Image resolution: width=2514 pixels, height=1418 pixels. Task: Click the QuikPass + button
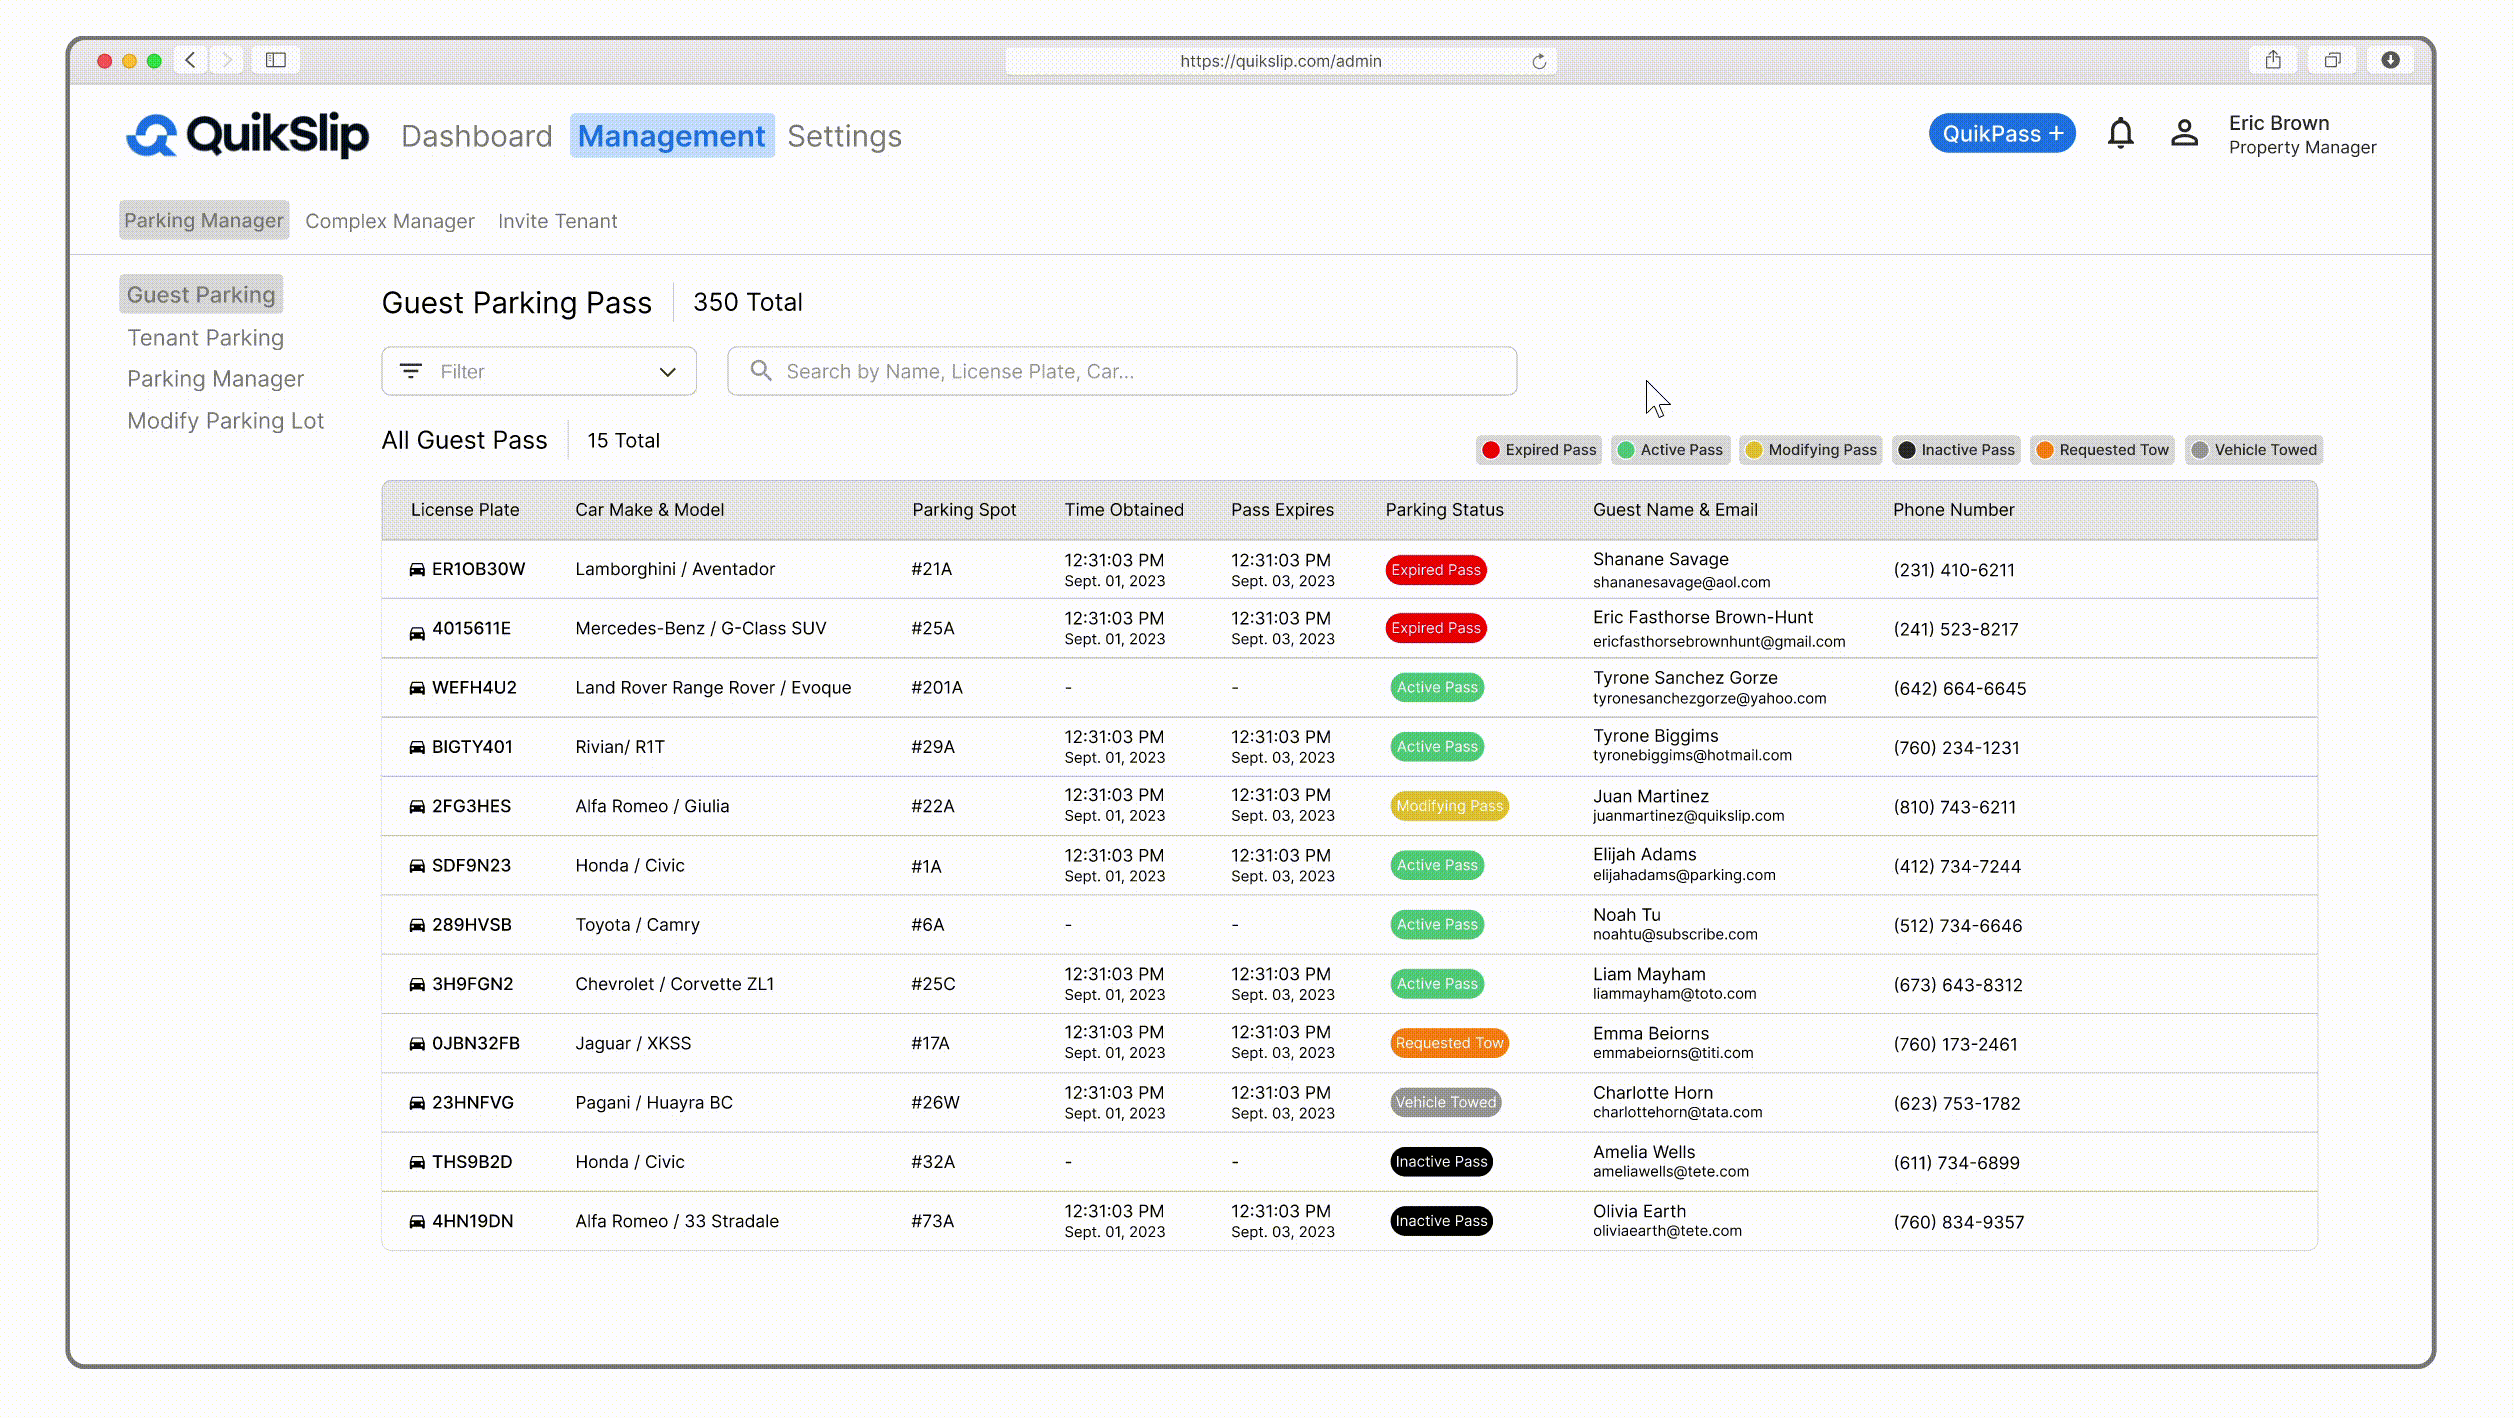pos(2001,134)
